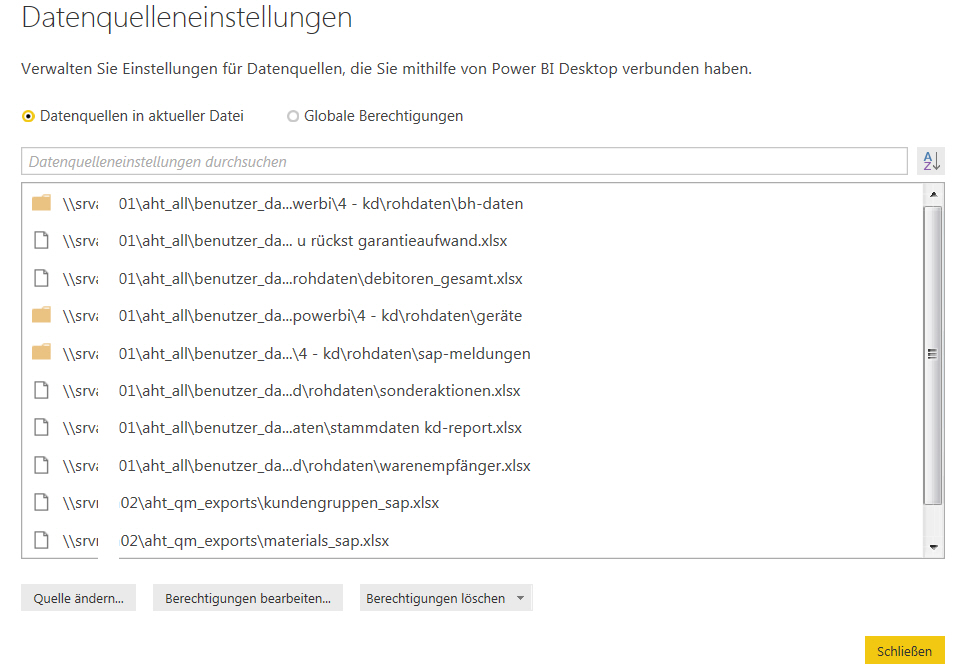Click file icon of stammdaten kd-report.xlsx row
The width and height of the screenshot is (963, 671).
coord(41,427)
